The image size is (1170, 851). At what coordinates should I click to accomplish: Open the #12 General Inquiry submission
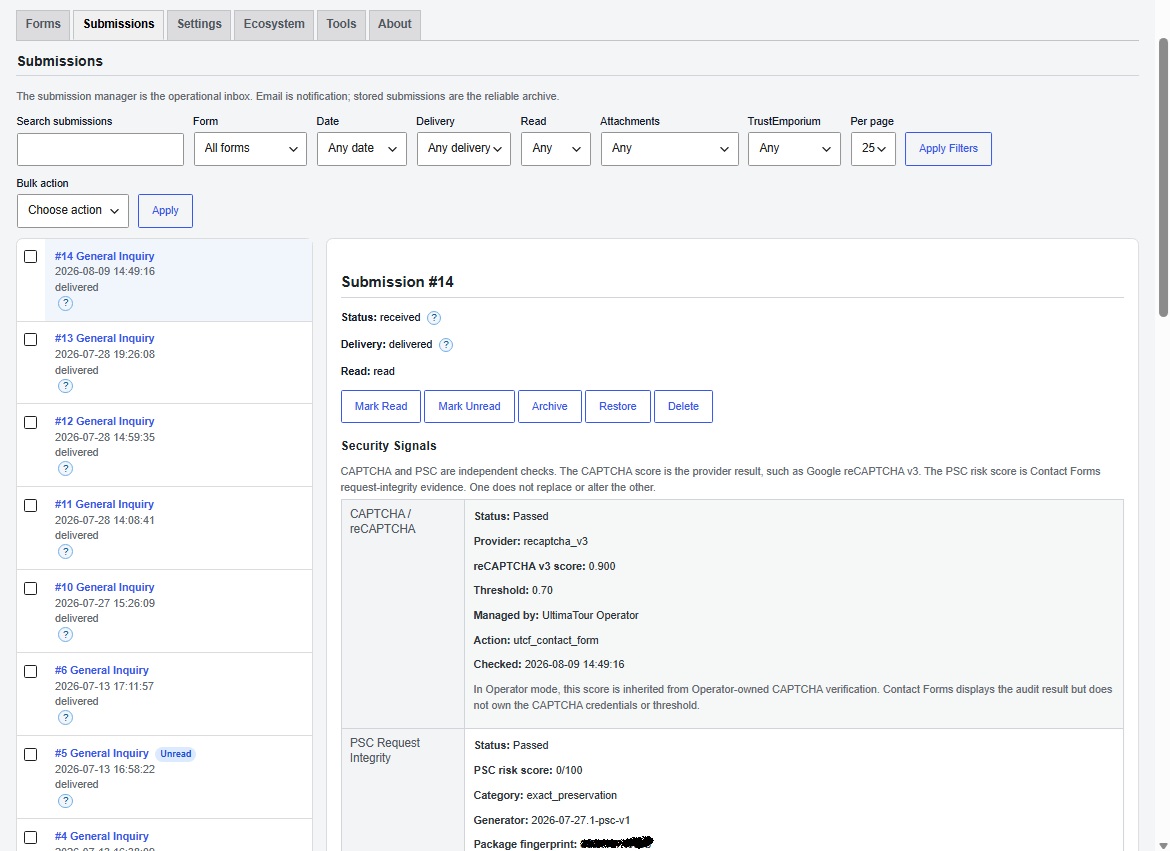[104, 421]
